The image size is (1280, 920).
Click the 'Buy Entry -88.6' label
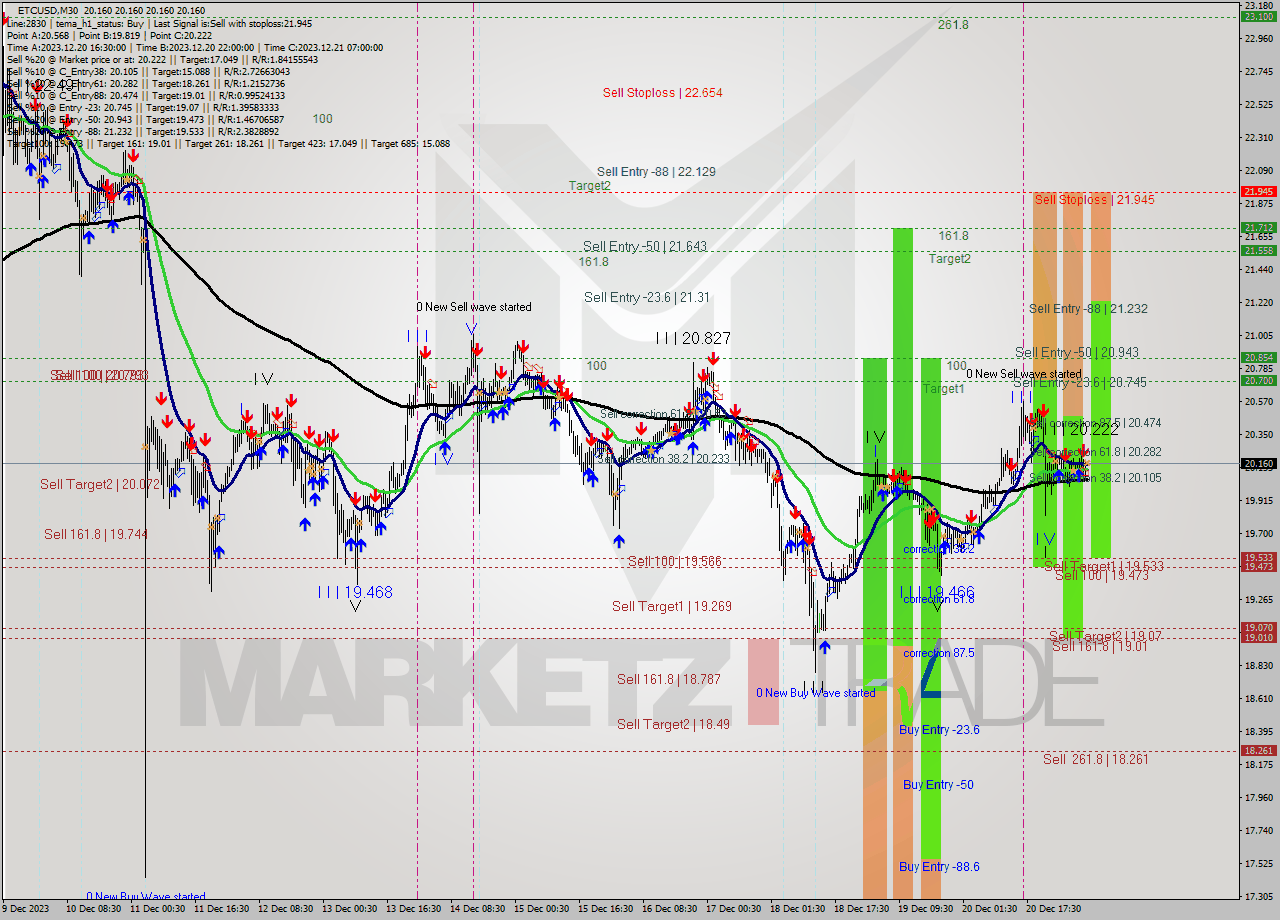(x=939, y=867)
